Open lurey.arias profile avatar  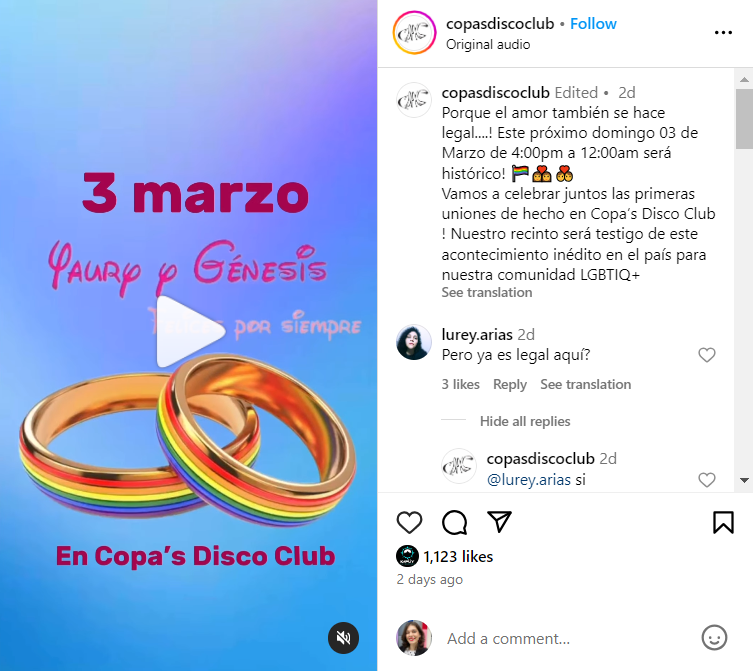tap(413, 342)
